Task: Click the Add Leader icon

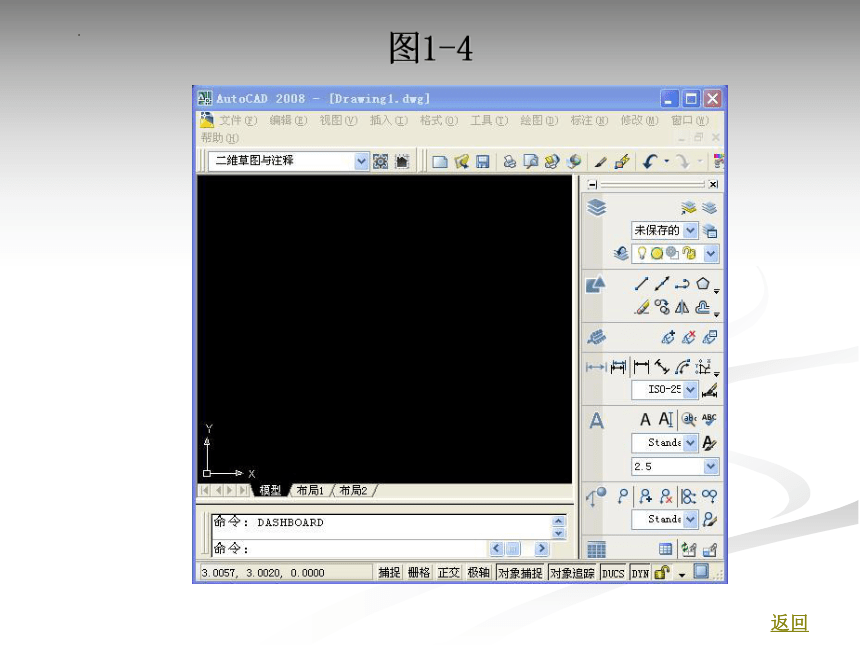Action: (644, 496)
